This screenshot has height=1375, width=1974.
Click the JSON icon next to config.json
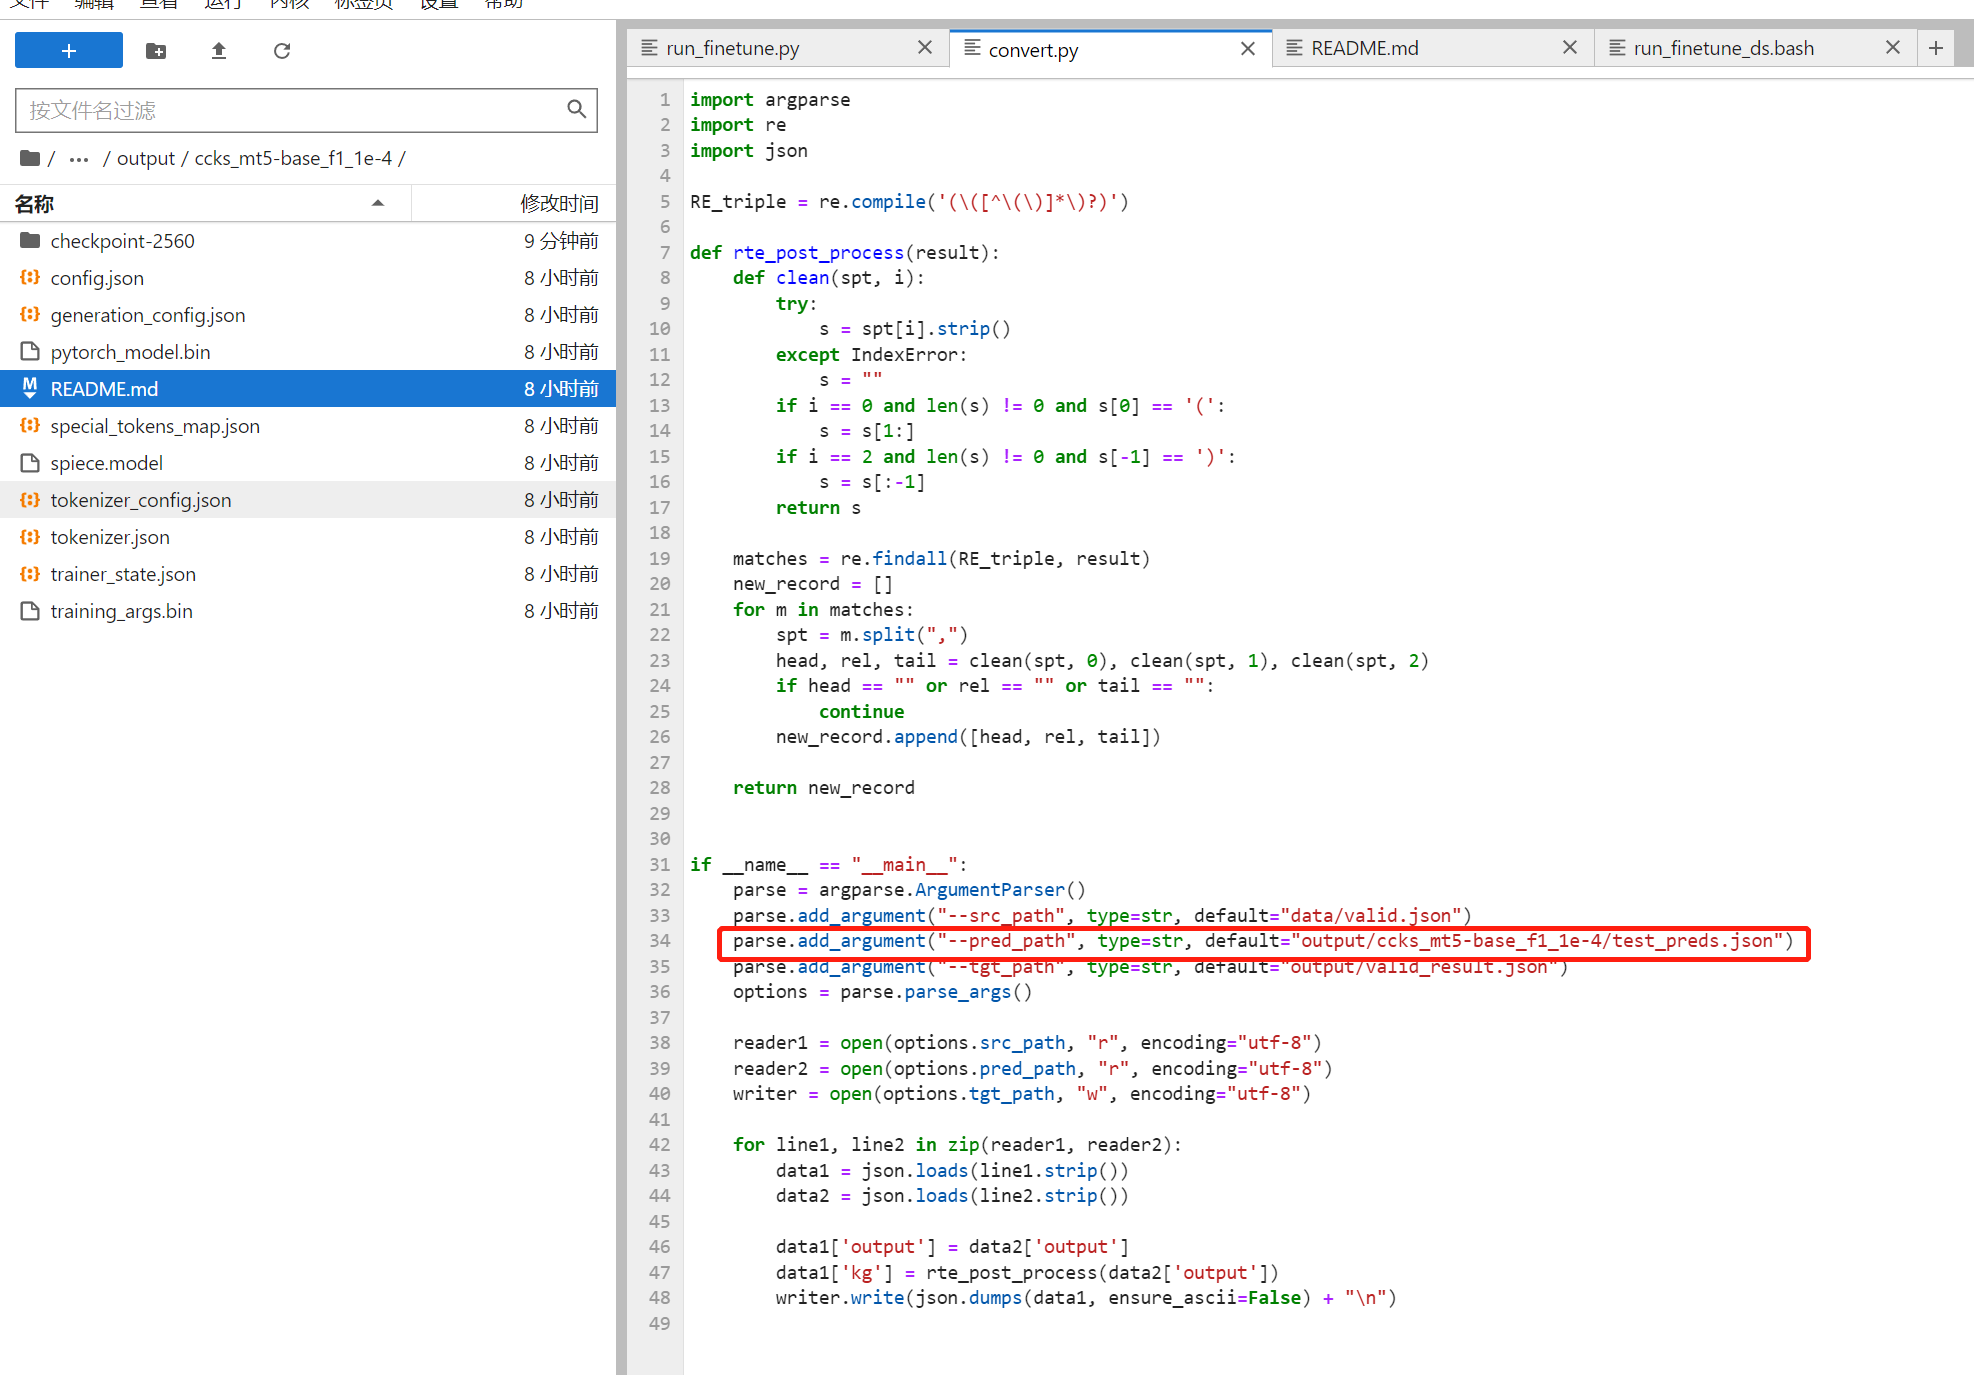tap(29, 277)
